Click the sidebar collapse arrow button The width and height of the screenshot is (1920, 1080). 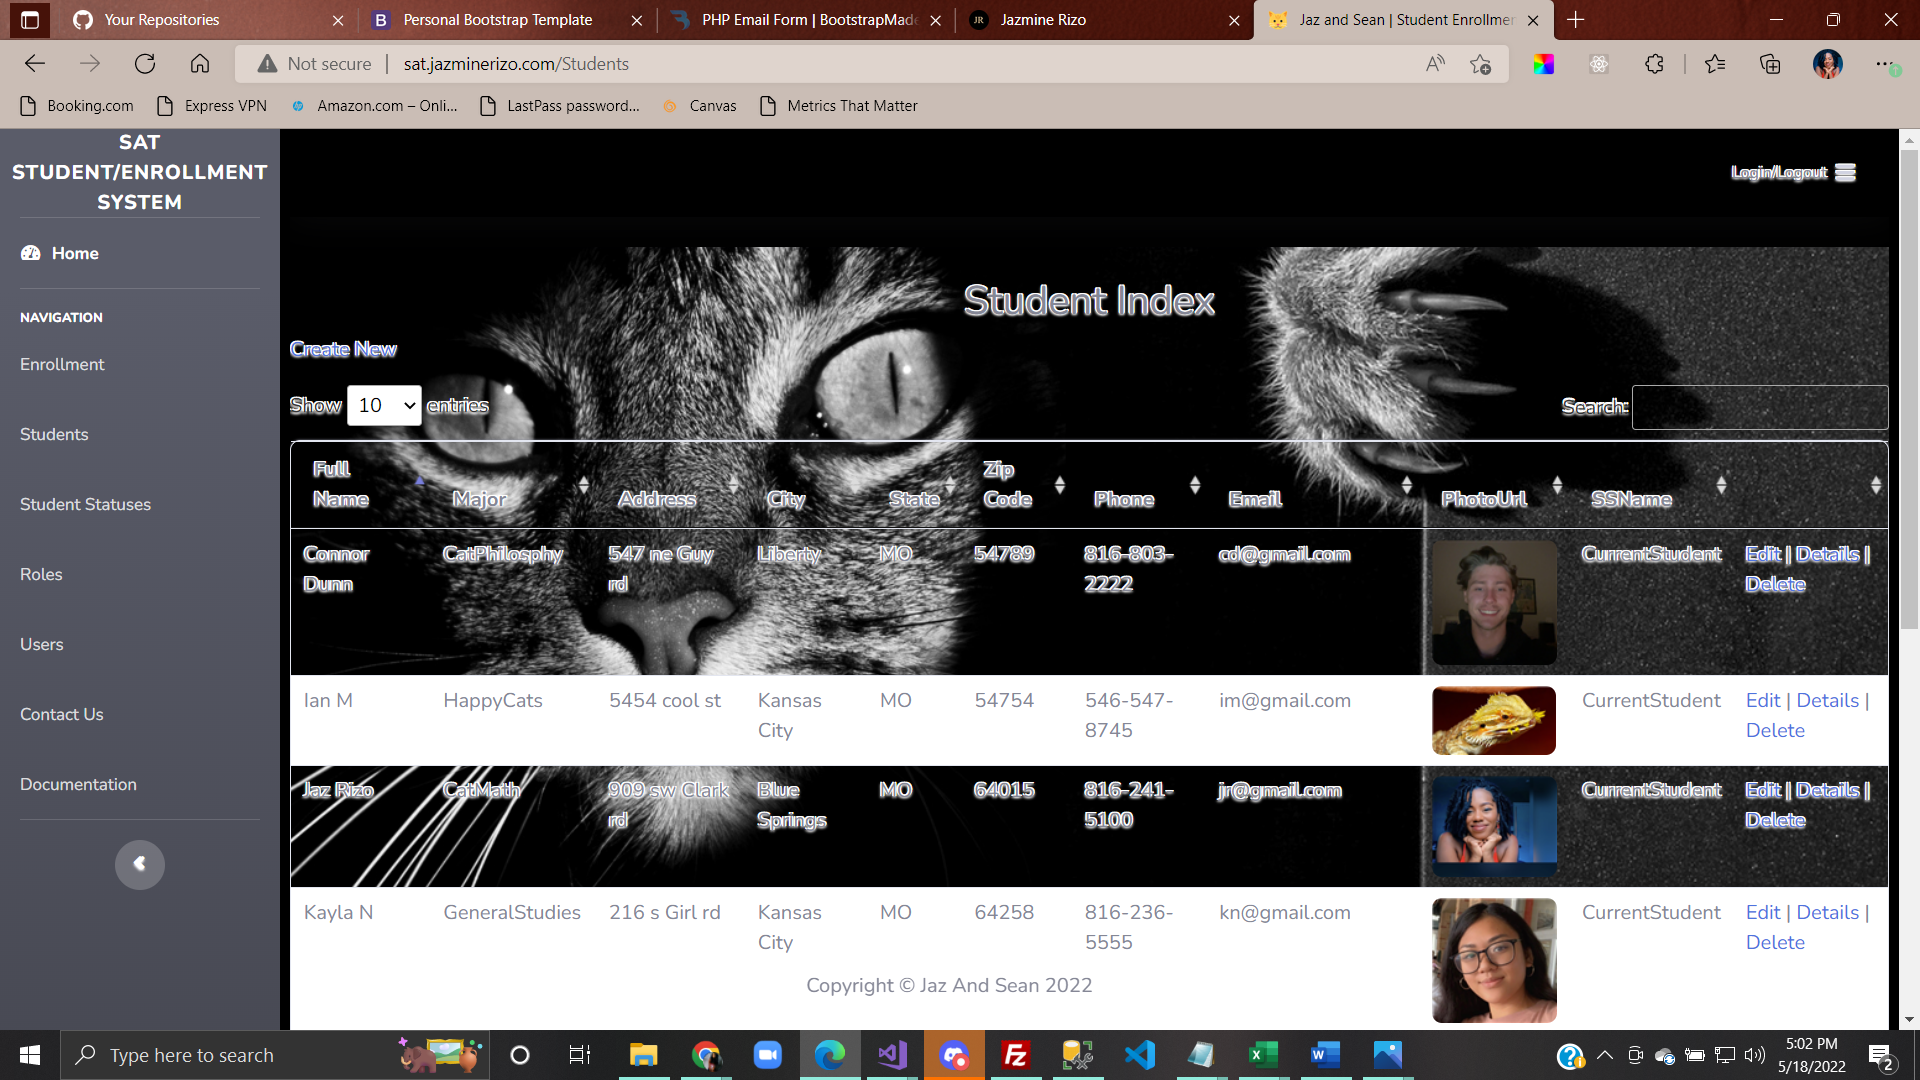coord(139,864)
